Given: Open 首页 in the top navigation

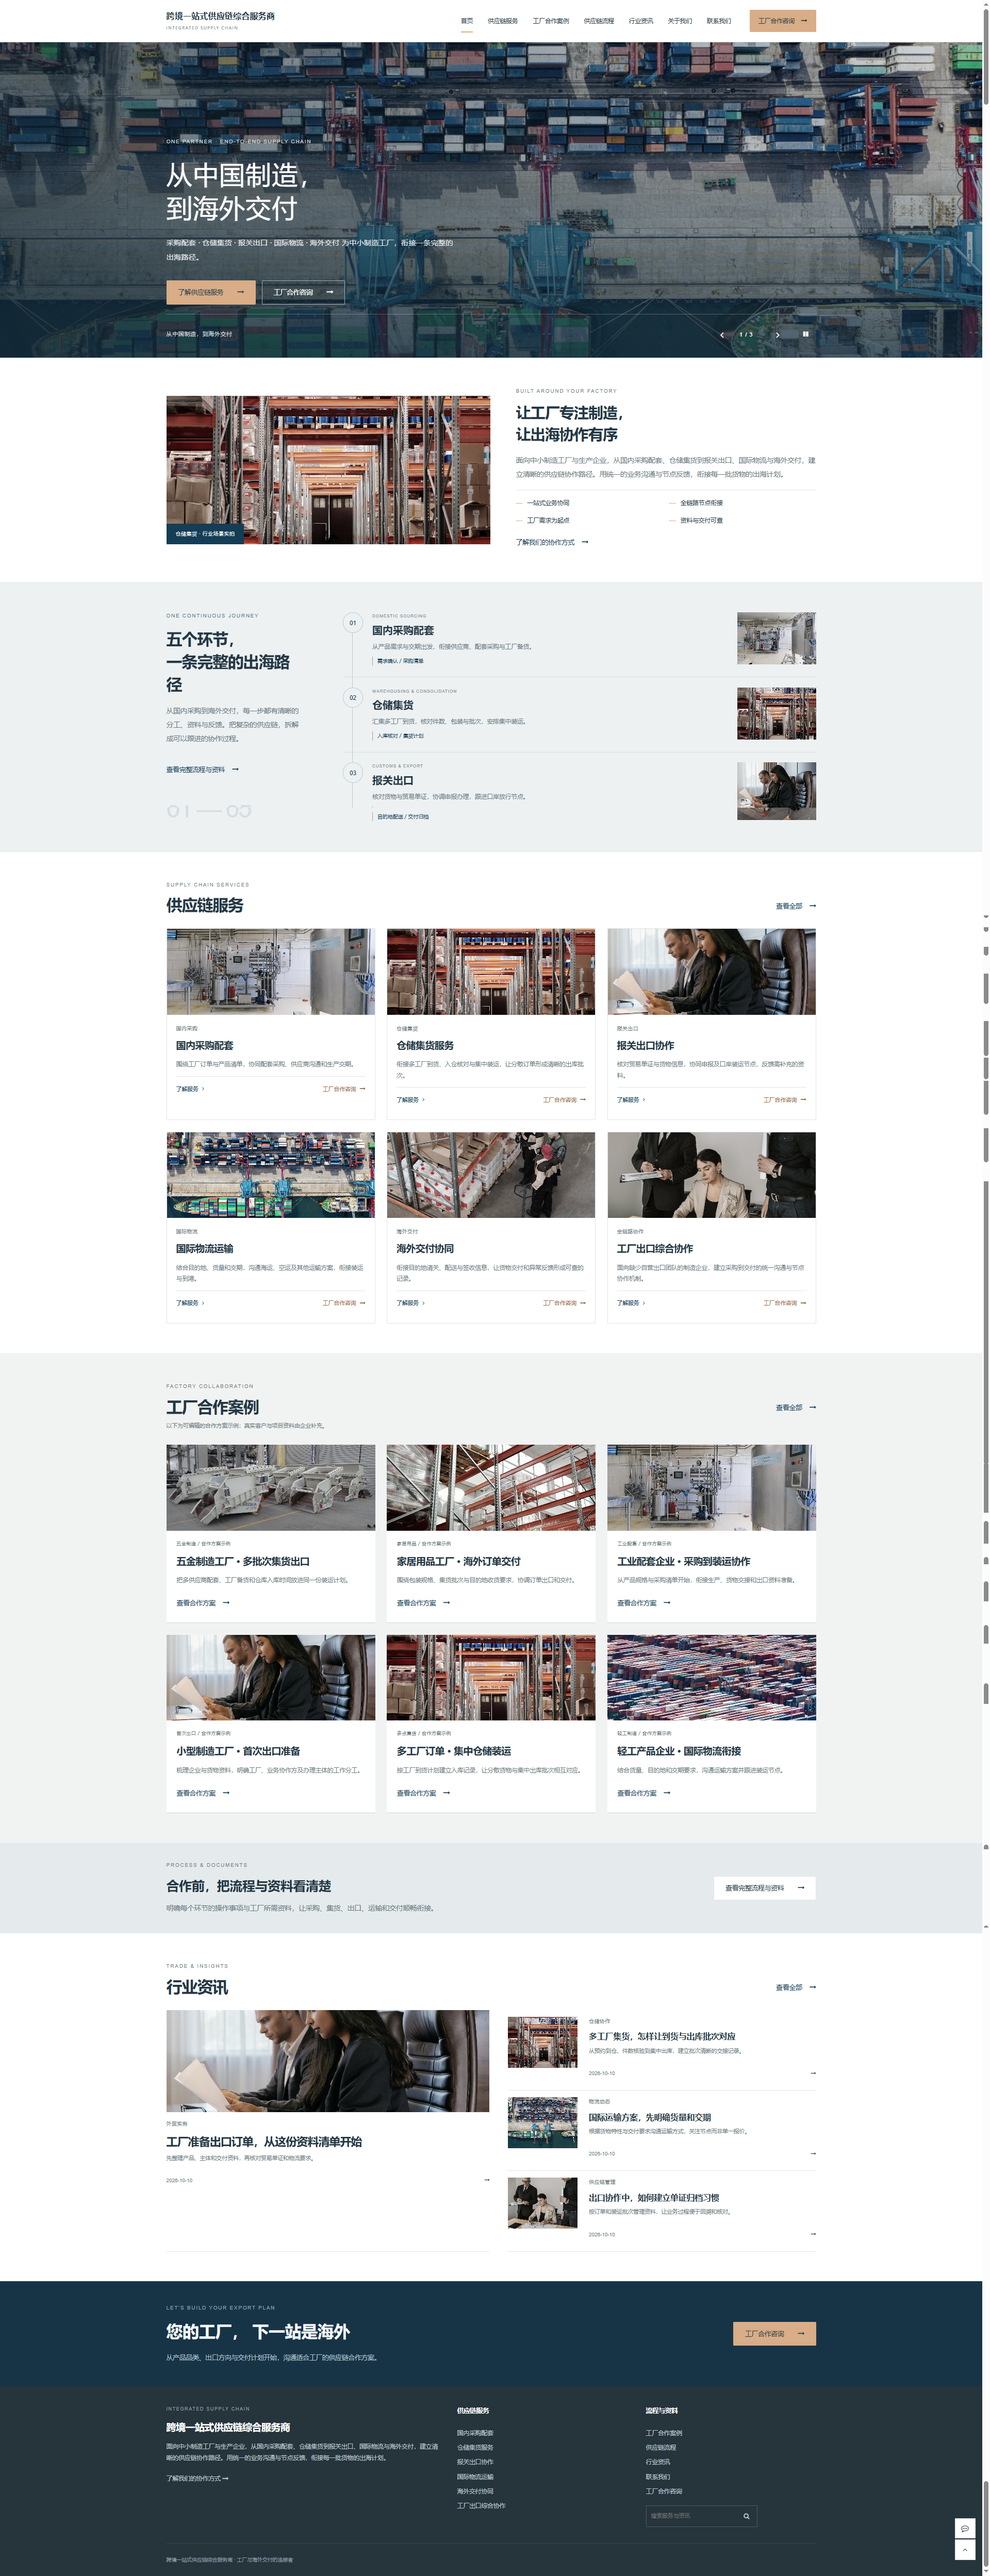Looking at the screenshot, I should pyautogui.click(x=466, y=21).
